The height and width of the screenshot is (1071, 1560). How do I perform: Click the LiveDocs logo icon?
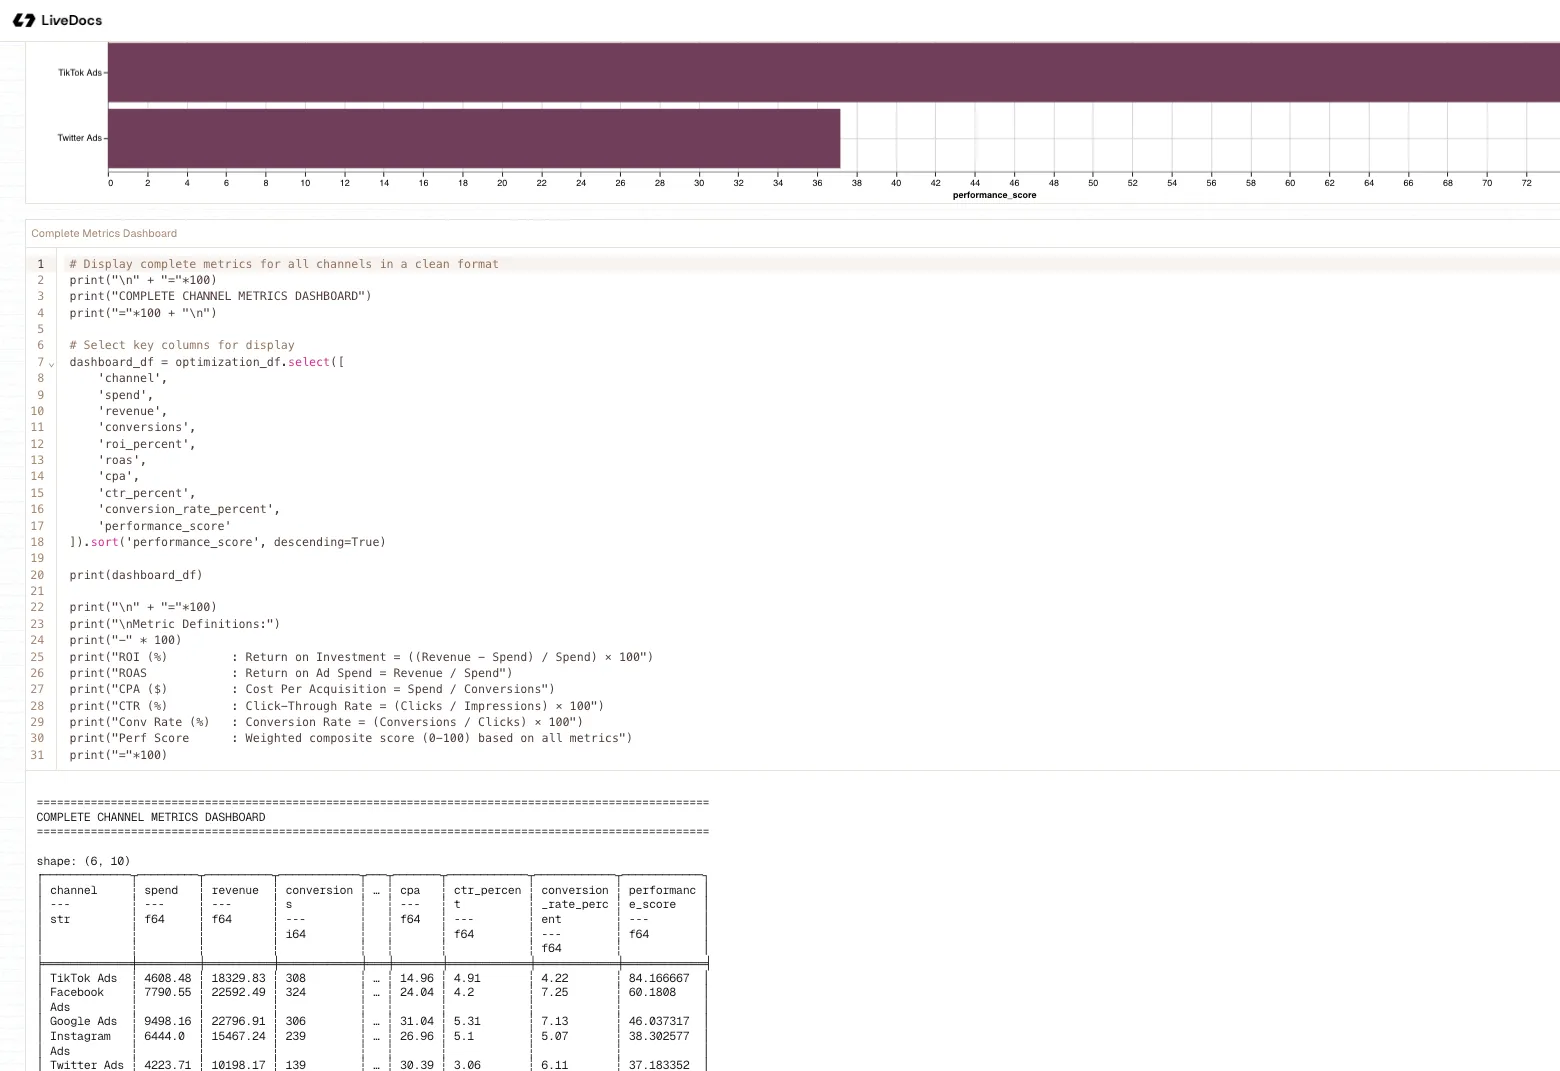point(23,20)
